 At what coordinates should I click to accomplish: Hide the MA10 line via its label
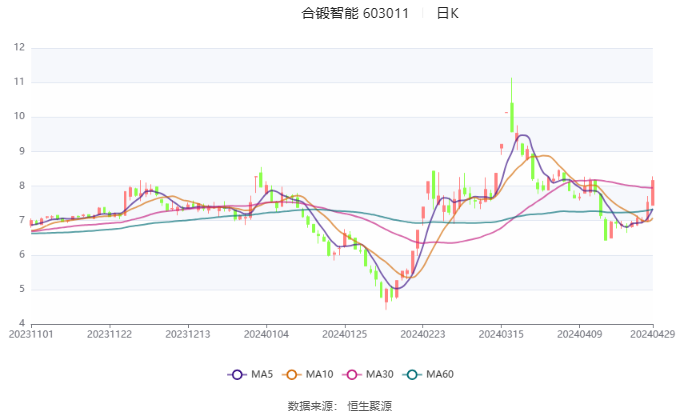click(x=319, y=374)
